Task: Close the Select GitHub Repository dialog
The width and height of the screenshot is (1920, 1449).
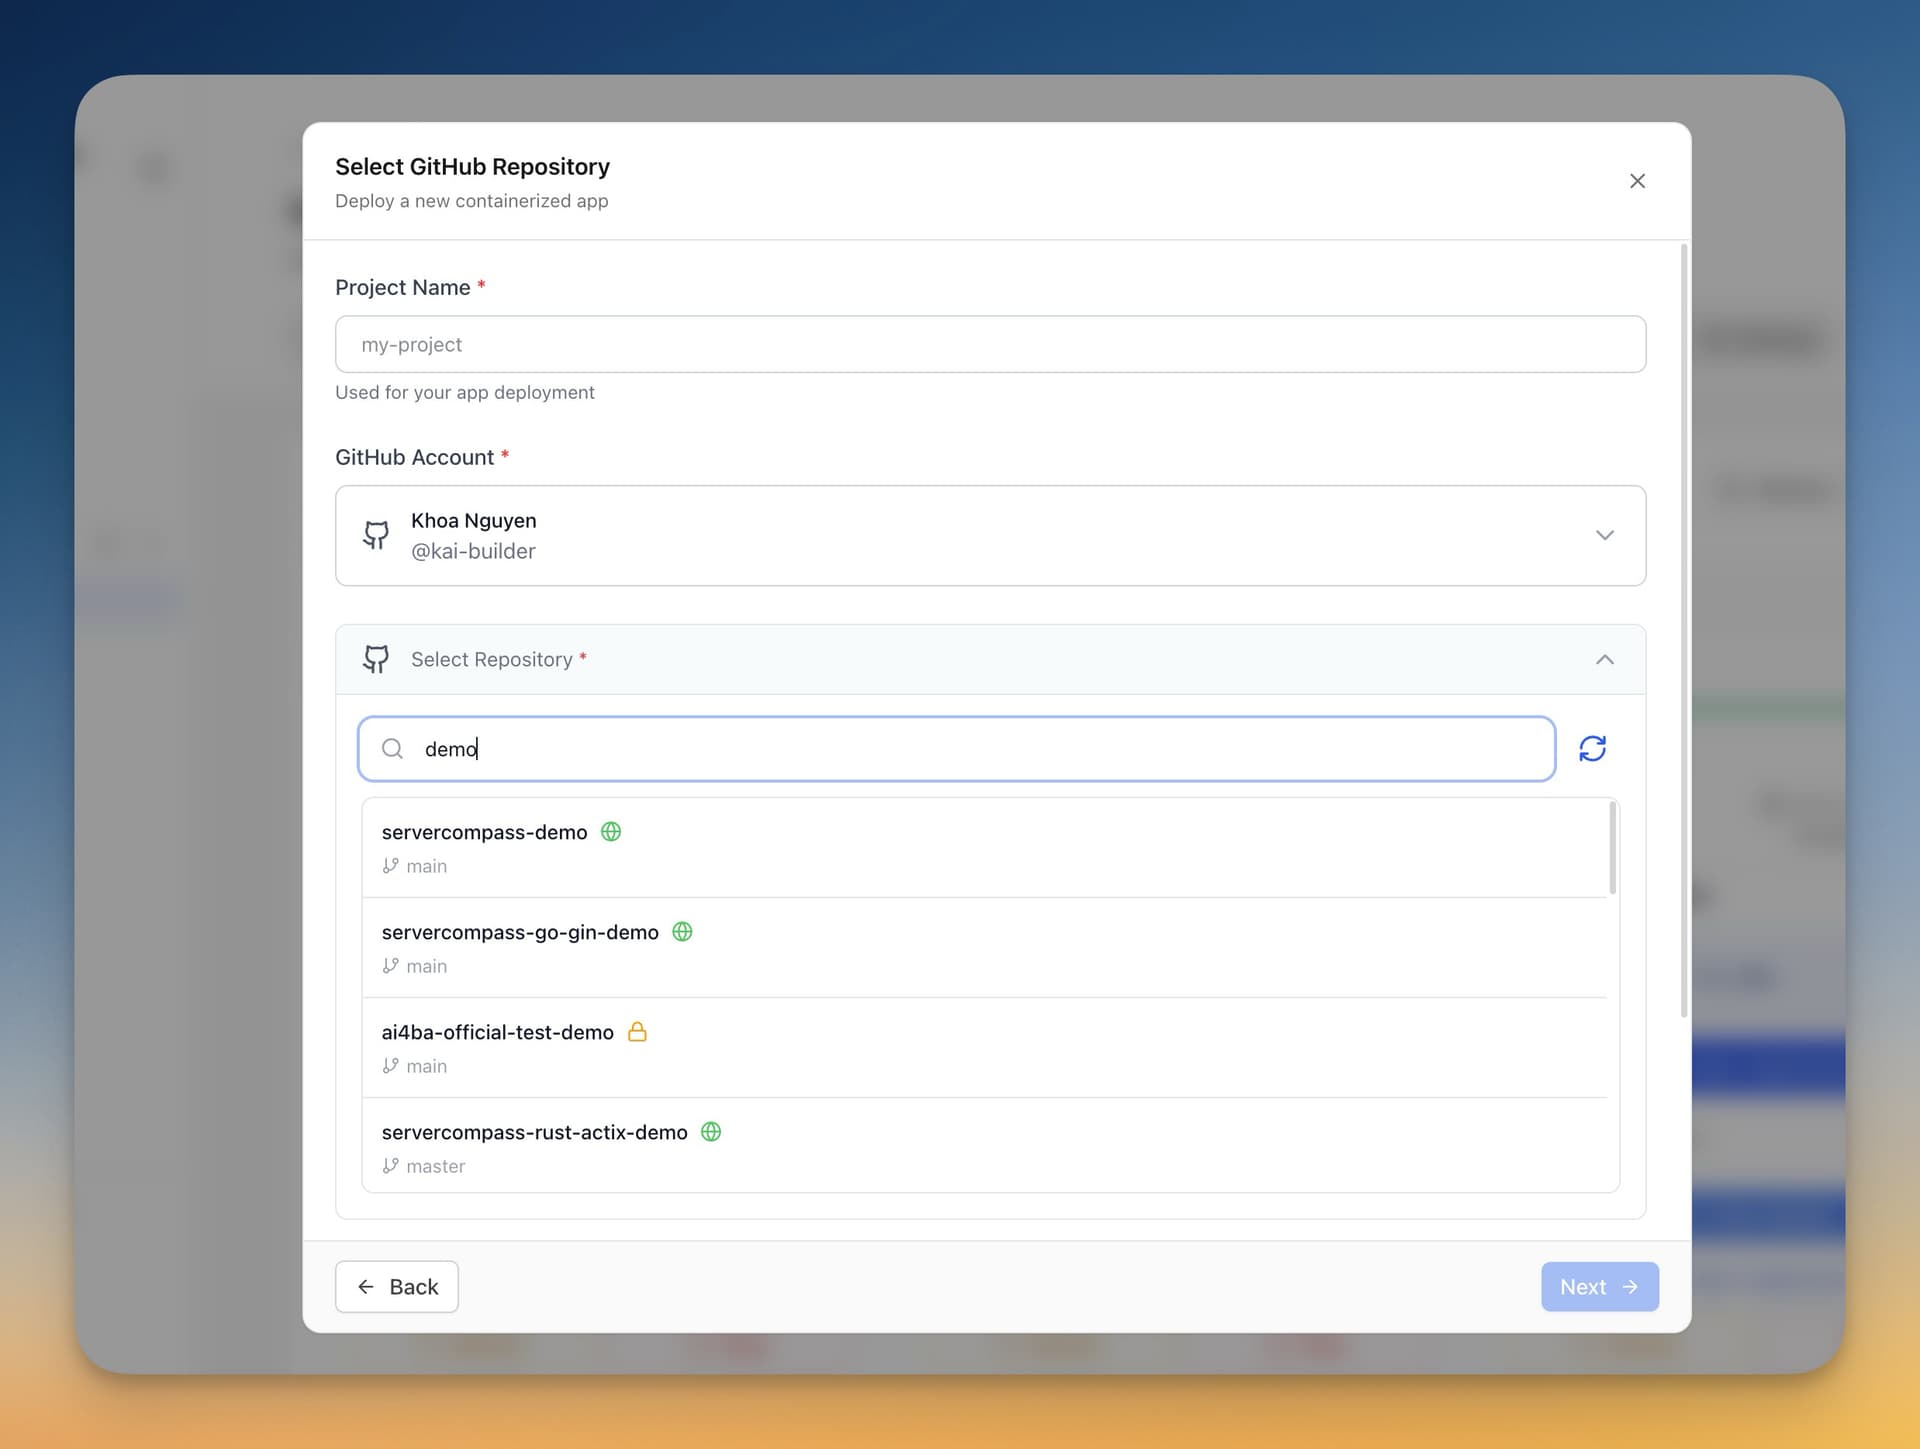Action: [x=1637, y=181]
